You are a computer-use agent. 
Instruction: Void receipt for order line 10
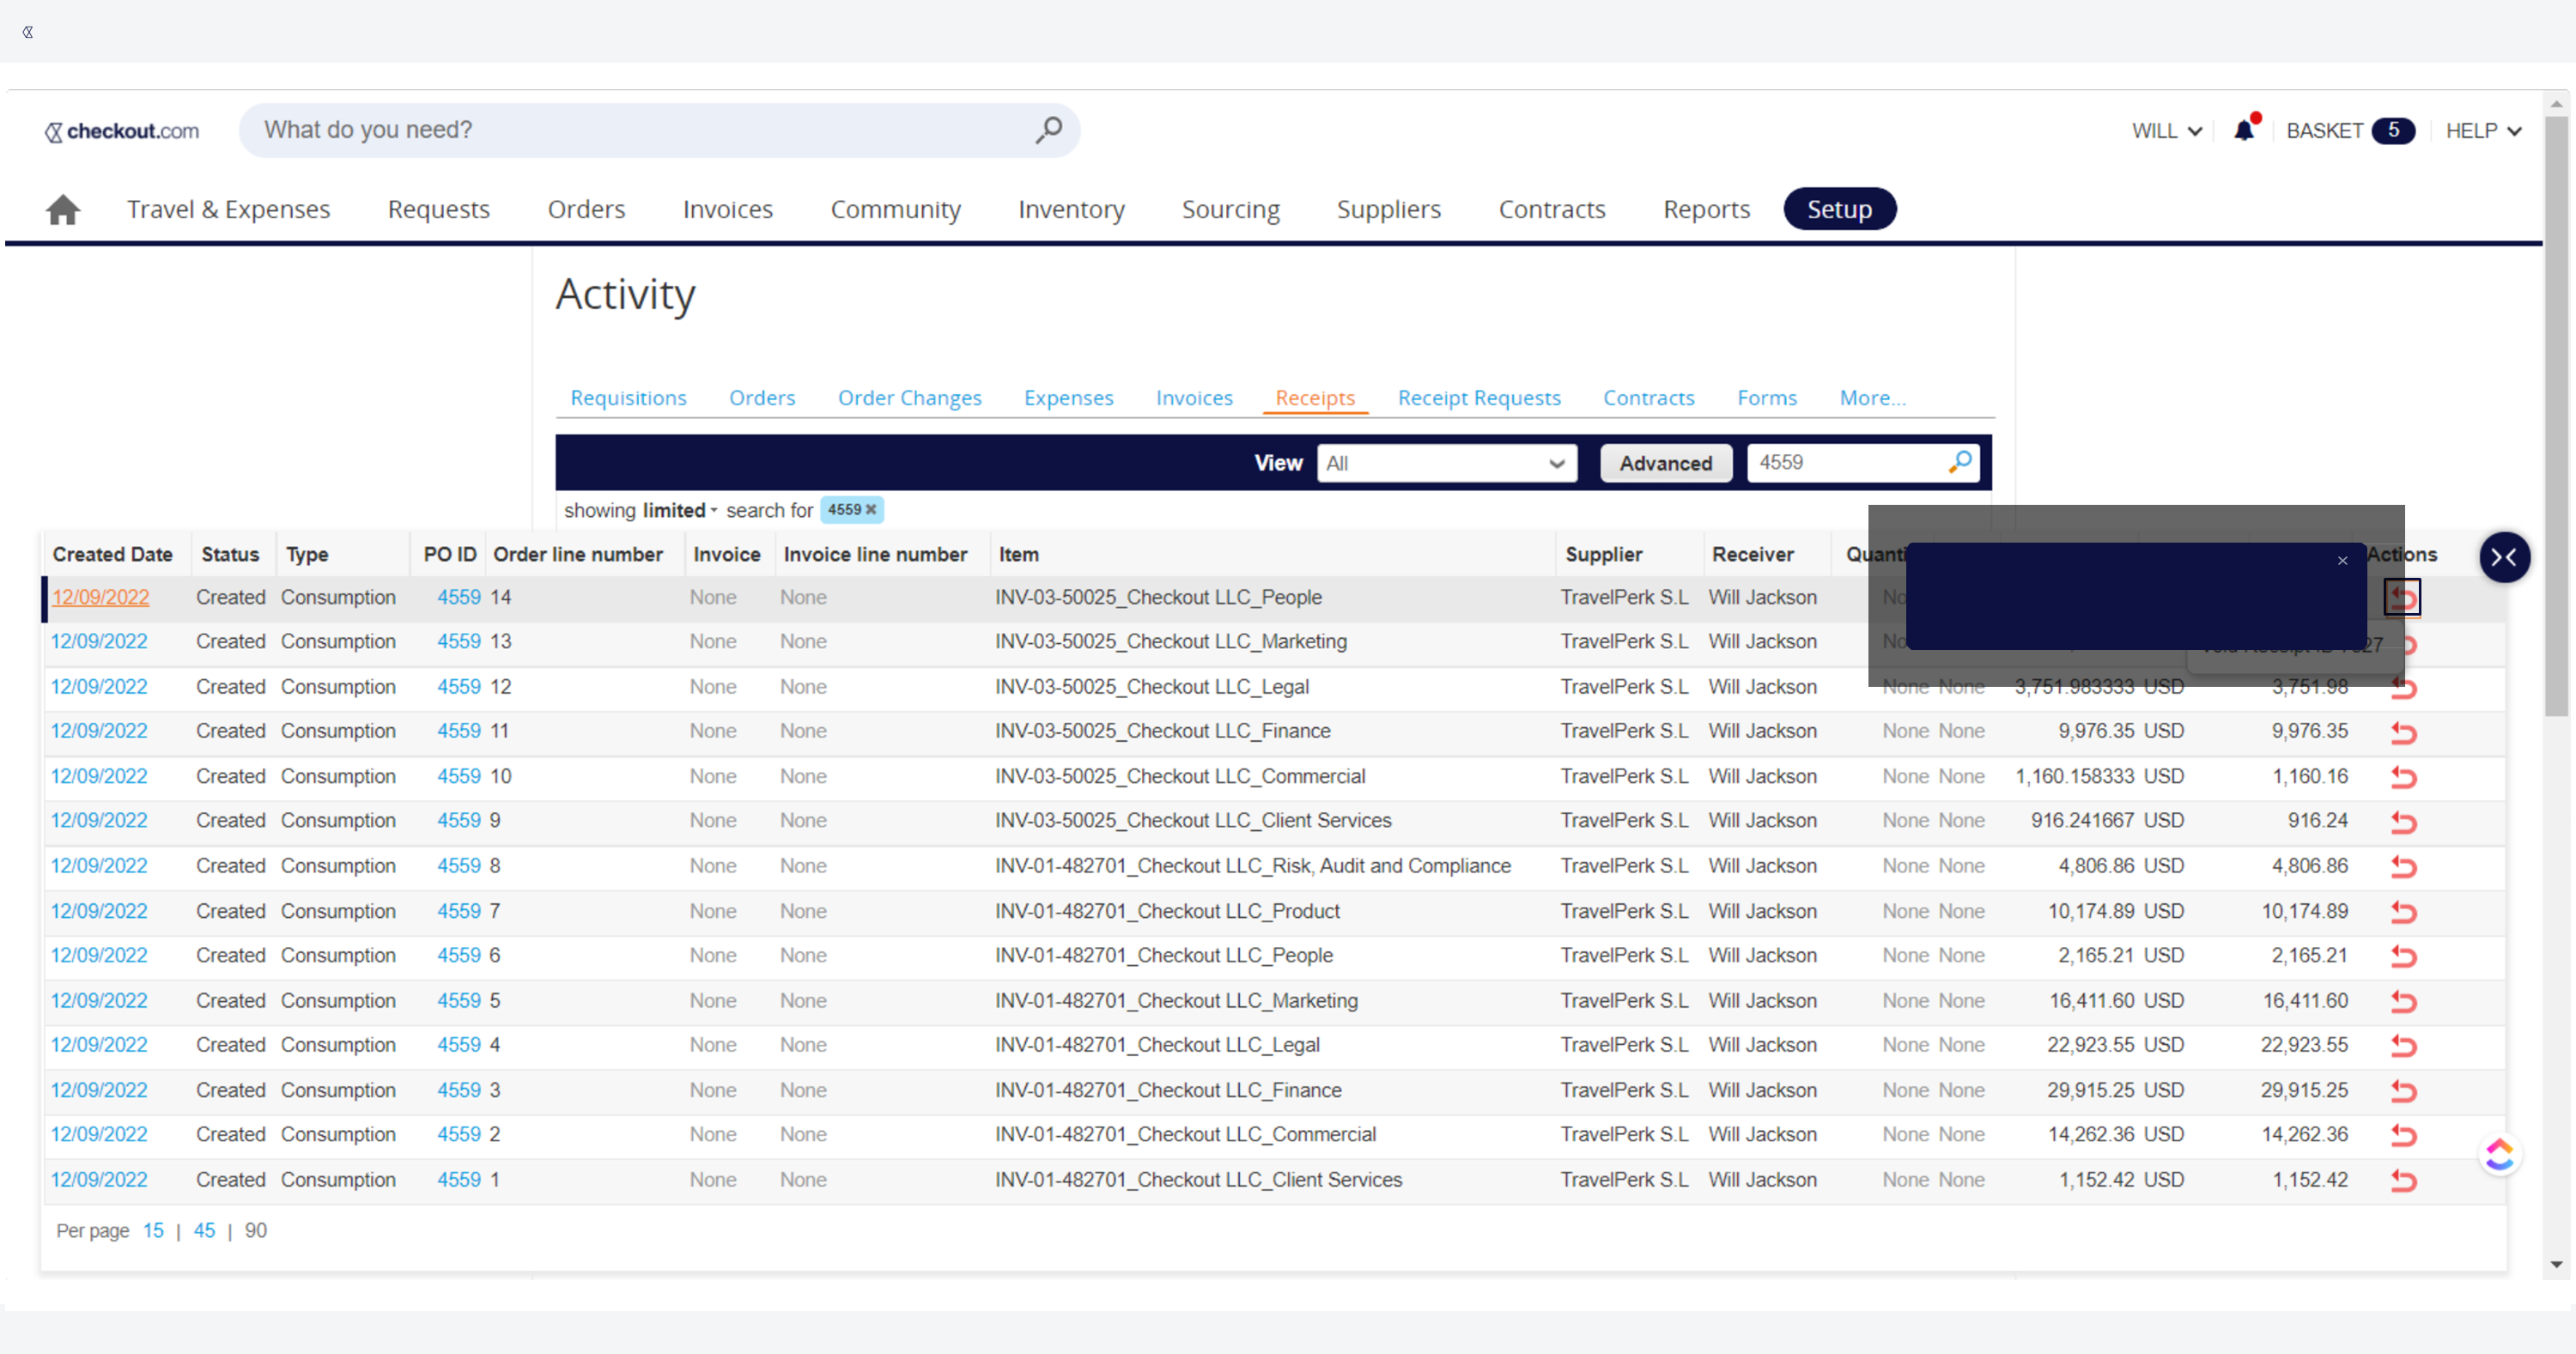2403,777
